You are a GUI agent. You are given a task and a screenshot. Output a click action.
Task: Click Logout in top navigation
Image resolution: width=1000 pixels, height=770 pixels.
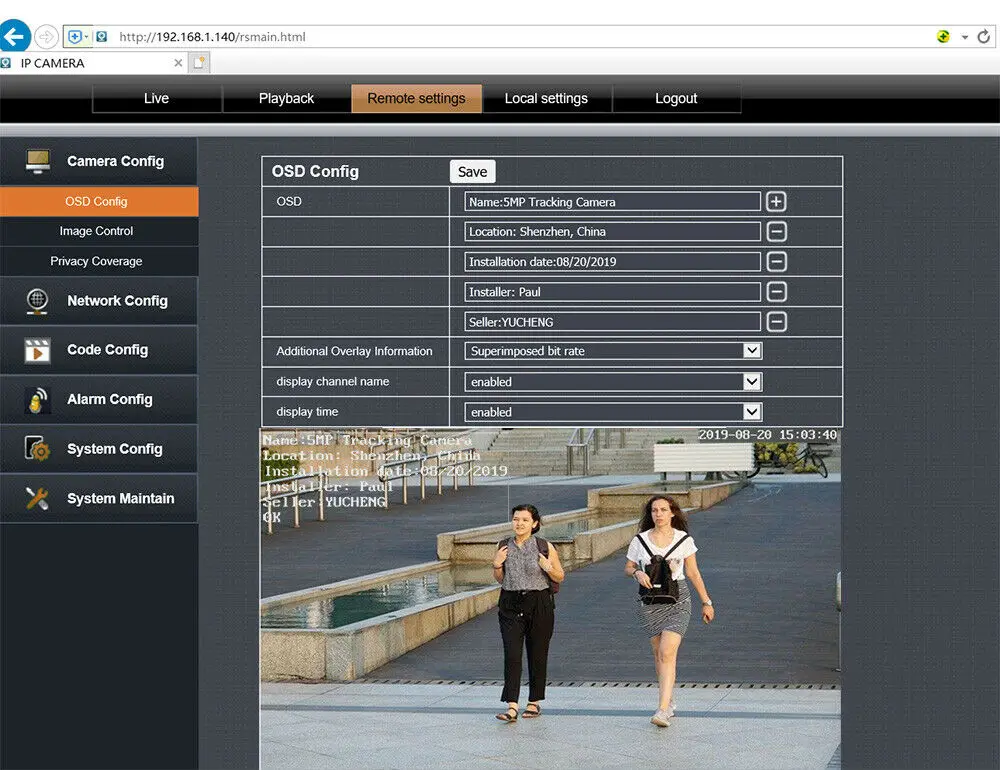676,98
